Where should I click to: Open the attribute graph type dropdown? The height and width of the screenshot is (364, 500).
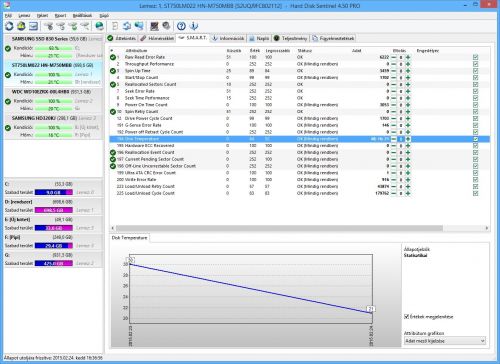point(445,341)
